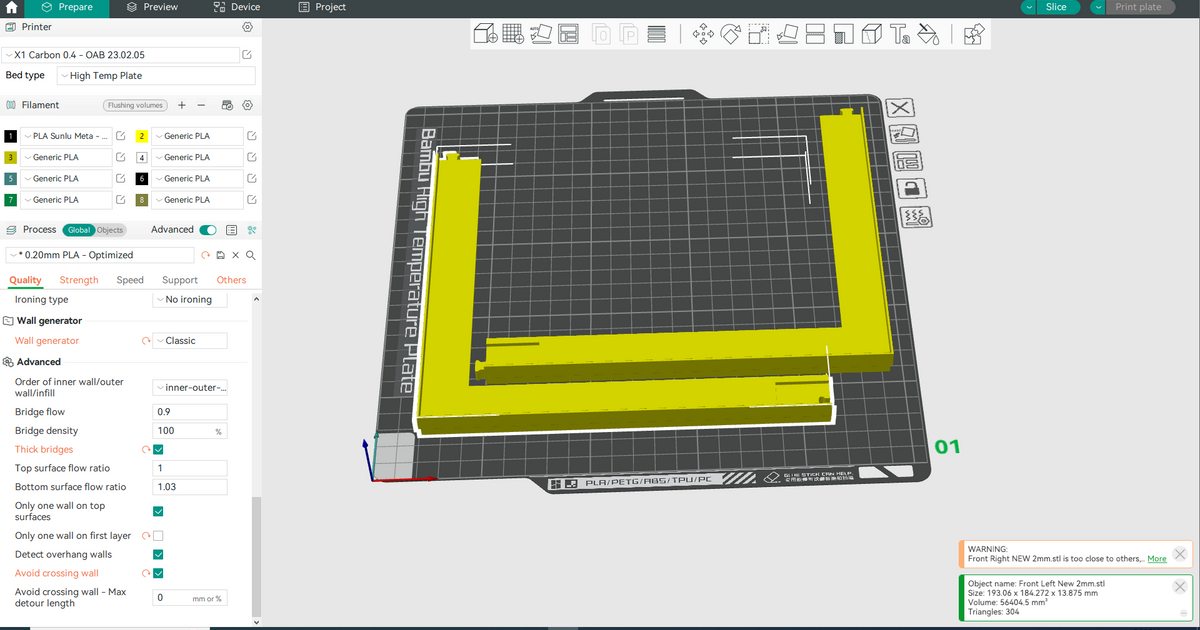This screenshot has height=630, width=1200.
Task: Open the Bed type dropdown
Action: [x=155, y=75]
